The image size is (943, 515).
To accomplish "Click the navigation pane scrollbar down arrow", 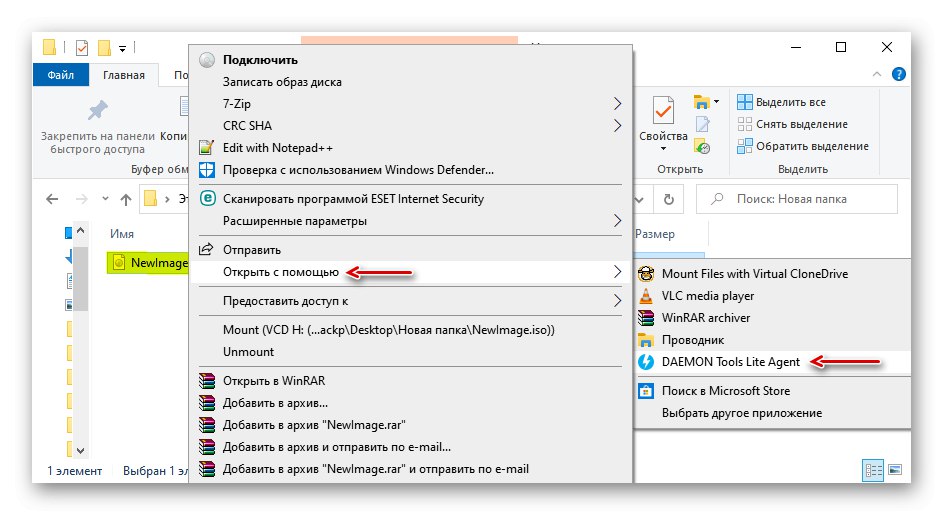I will coord(81,451).
